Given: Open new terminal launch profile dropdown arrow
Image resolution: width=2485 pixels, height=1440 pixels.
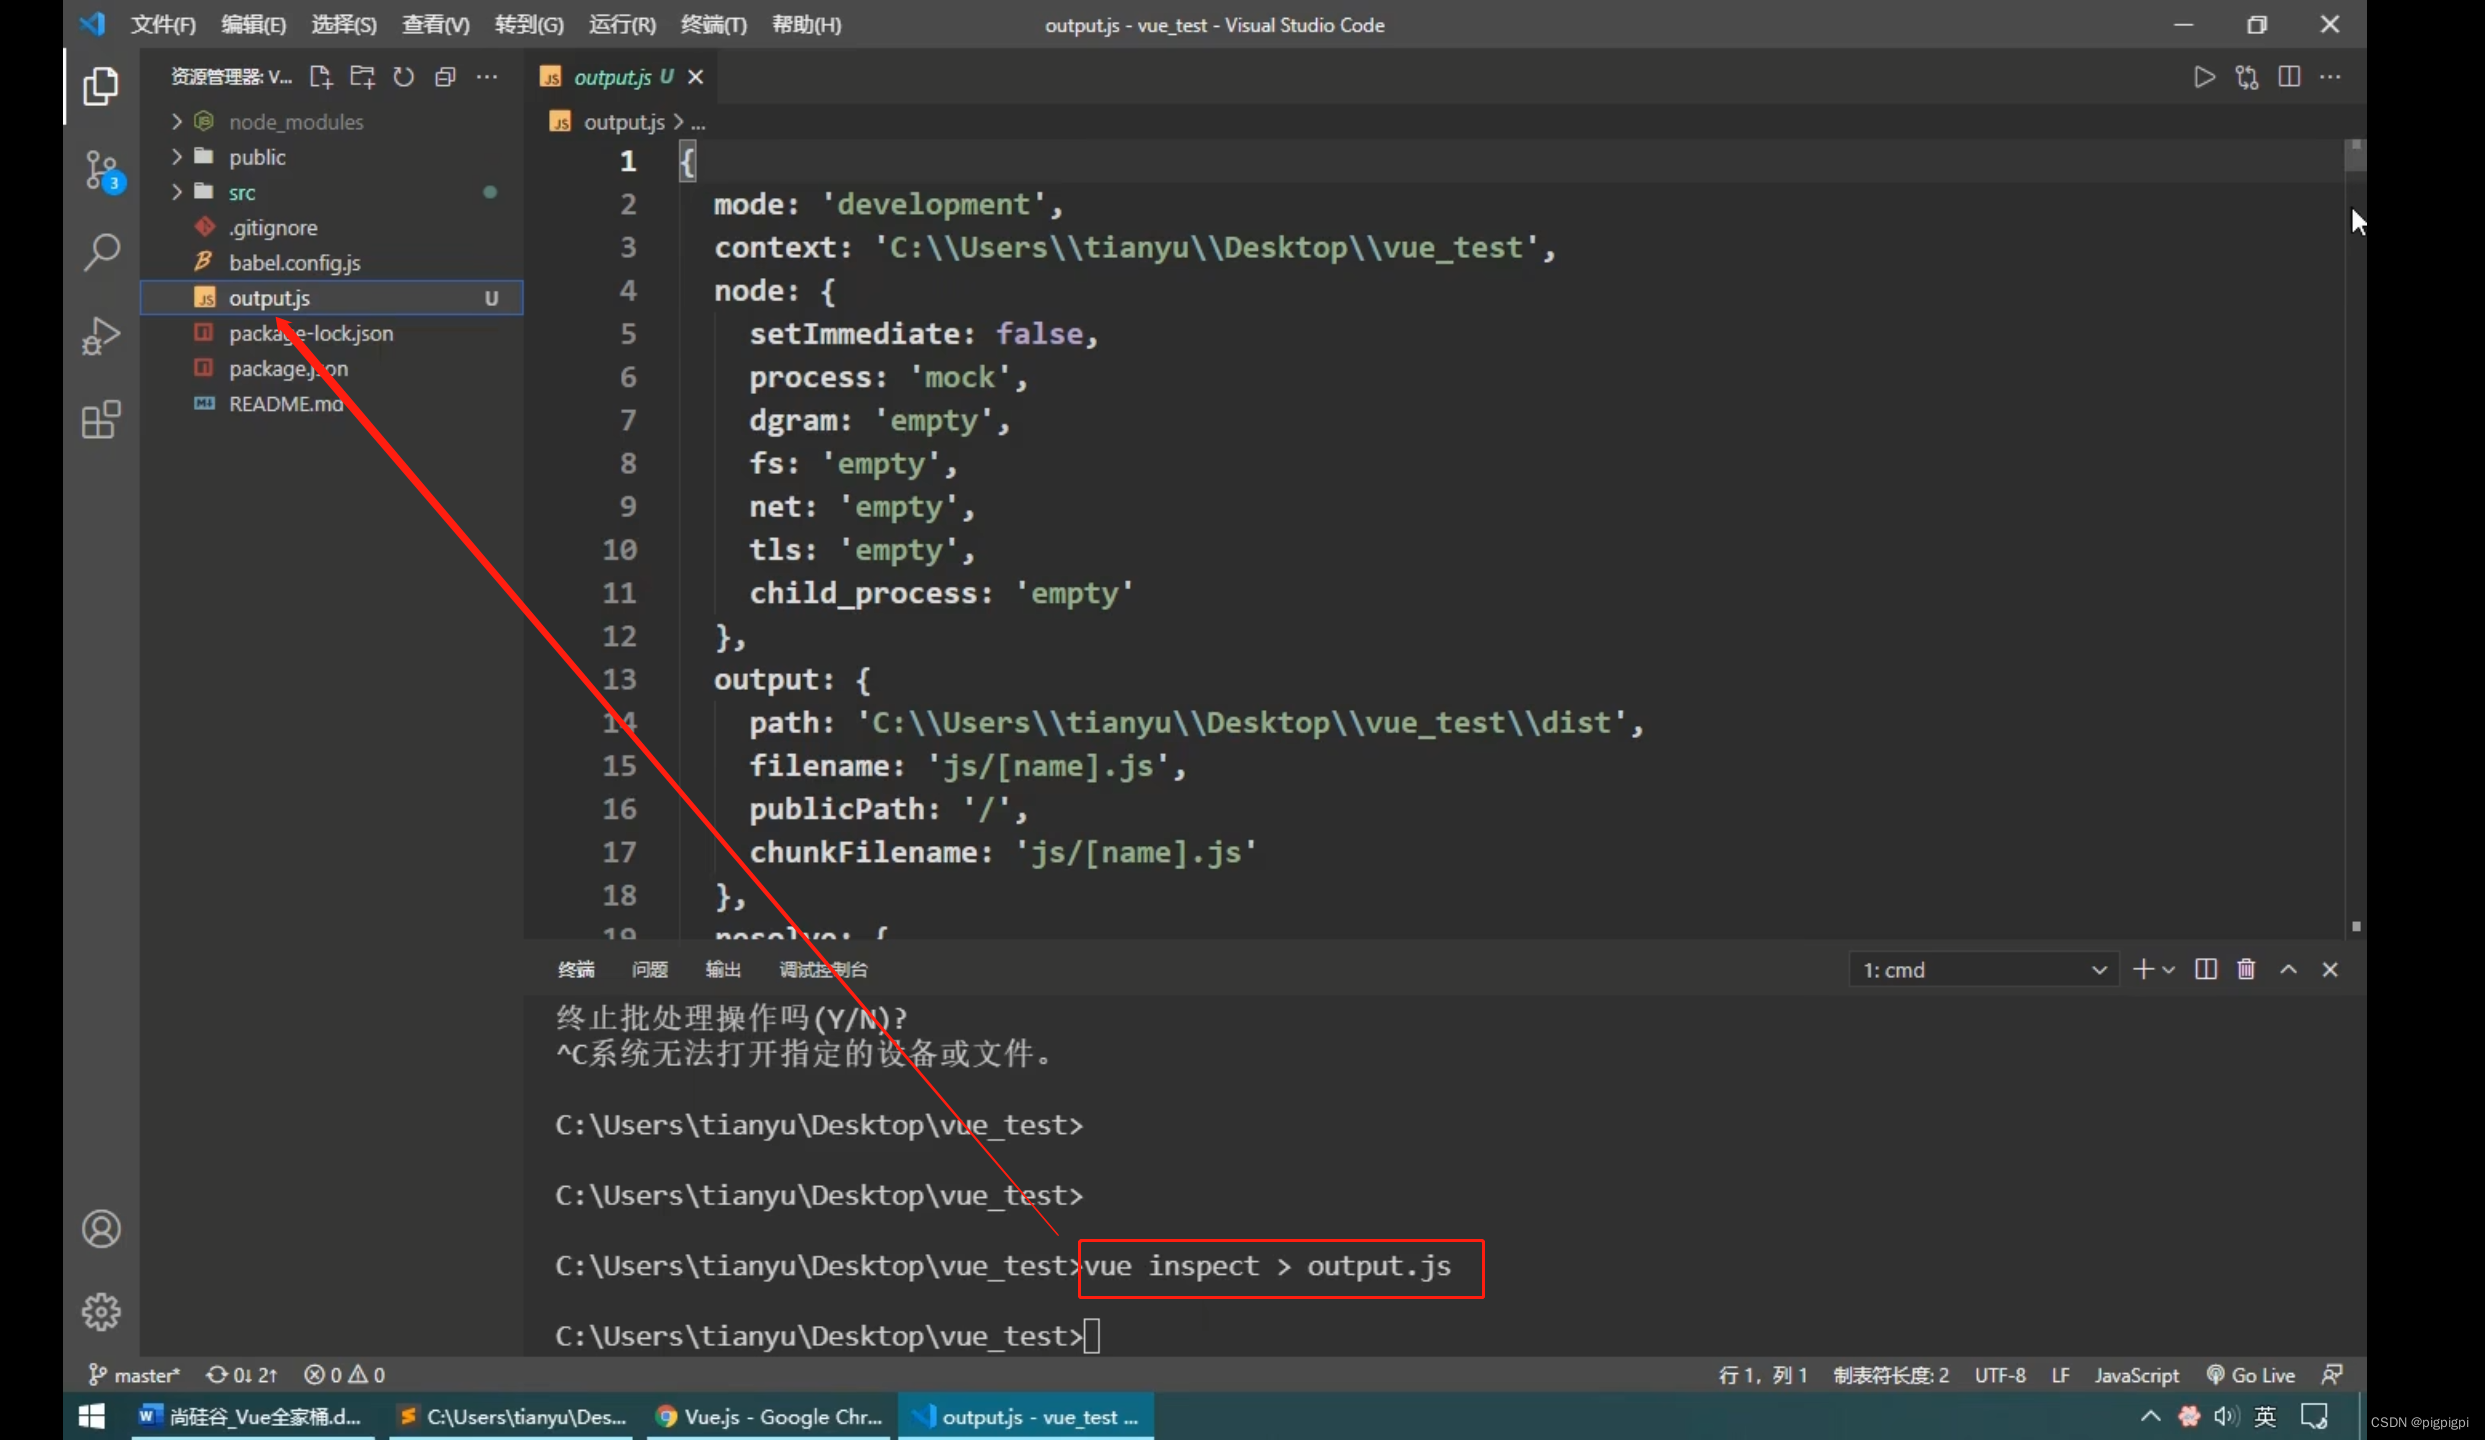Looking at the screenshot, I should [2168, 969].
